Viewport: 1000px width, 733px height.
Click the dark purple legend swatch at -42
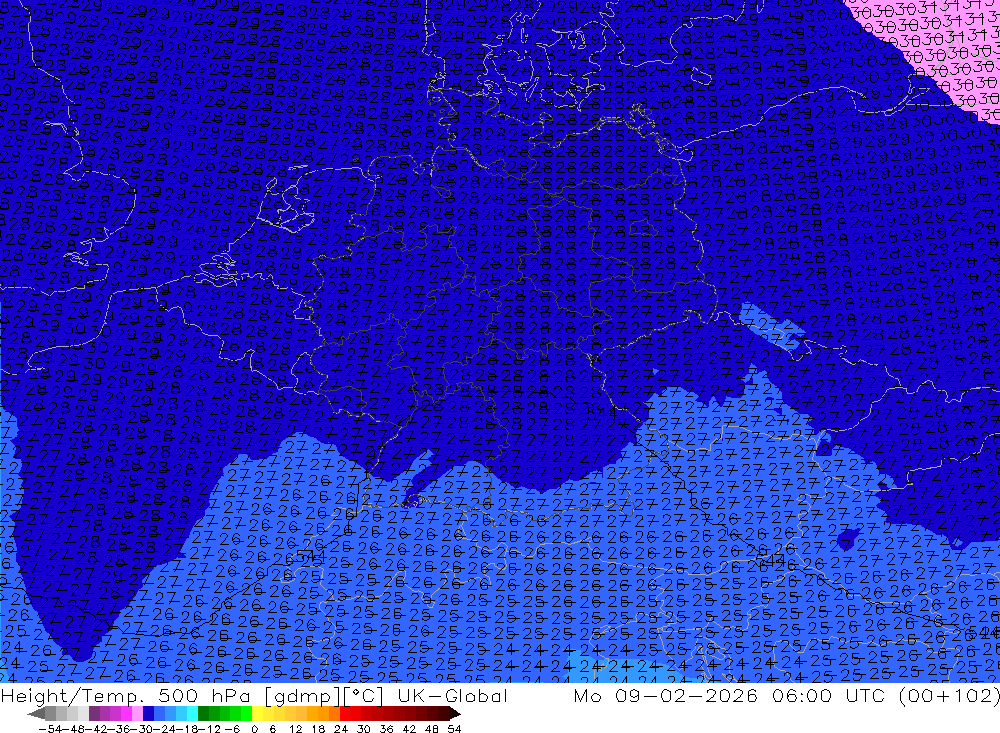(93, 713)
